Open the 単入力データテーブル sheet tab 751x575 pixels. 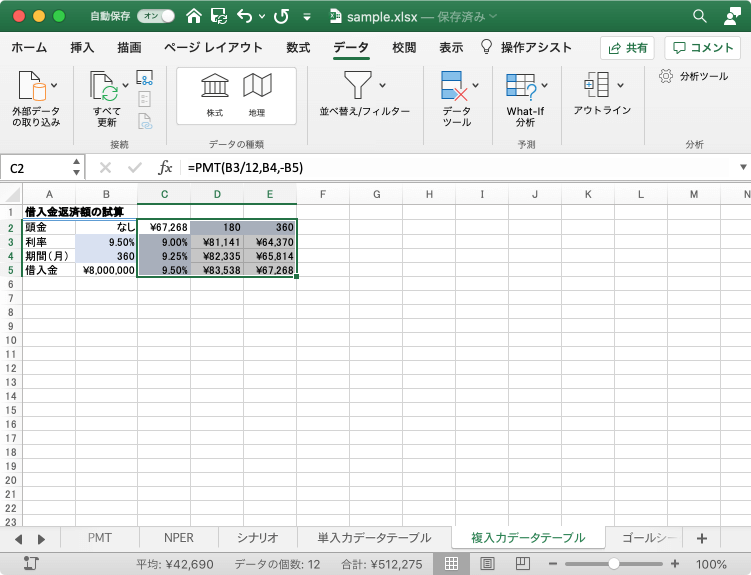tap(375, 538)
